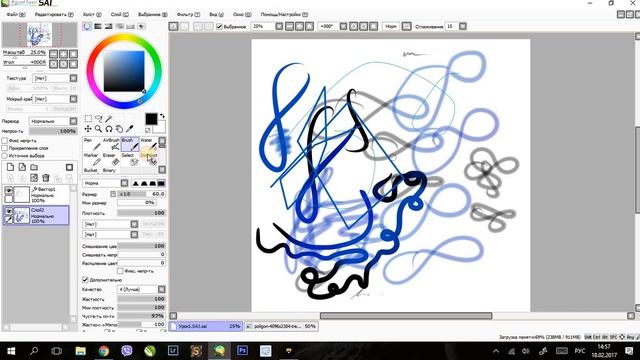Pick the magic wand tool
This screenshot has height=360, width=640.
click(109, 119)
